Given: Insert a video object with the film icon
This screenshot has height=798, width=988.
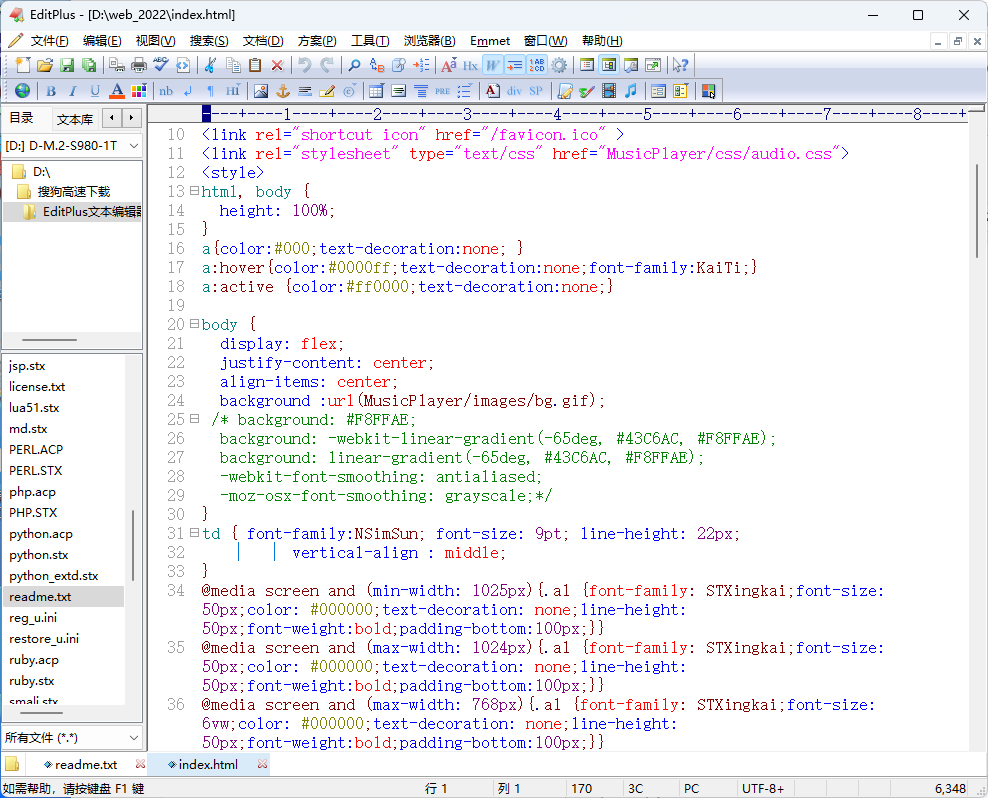Looking at the screenshot, I should tap(609, 91).
